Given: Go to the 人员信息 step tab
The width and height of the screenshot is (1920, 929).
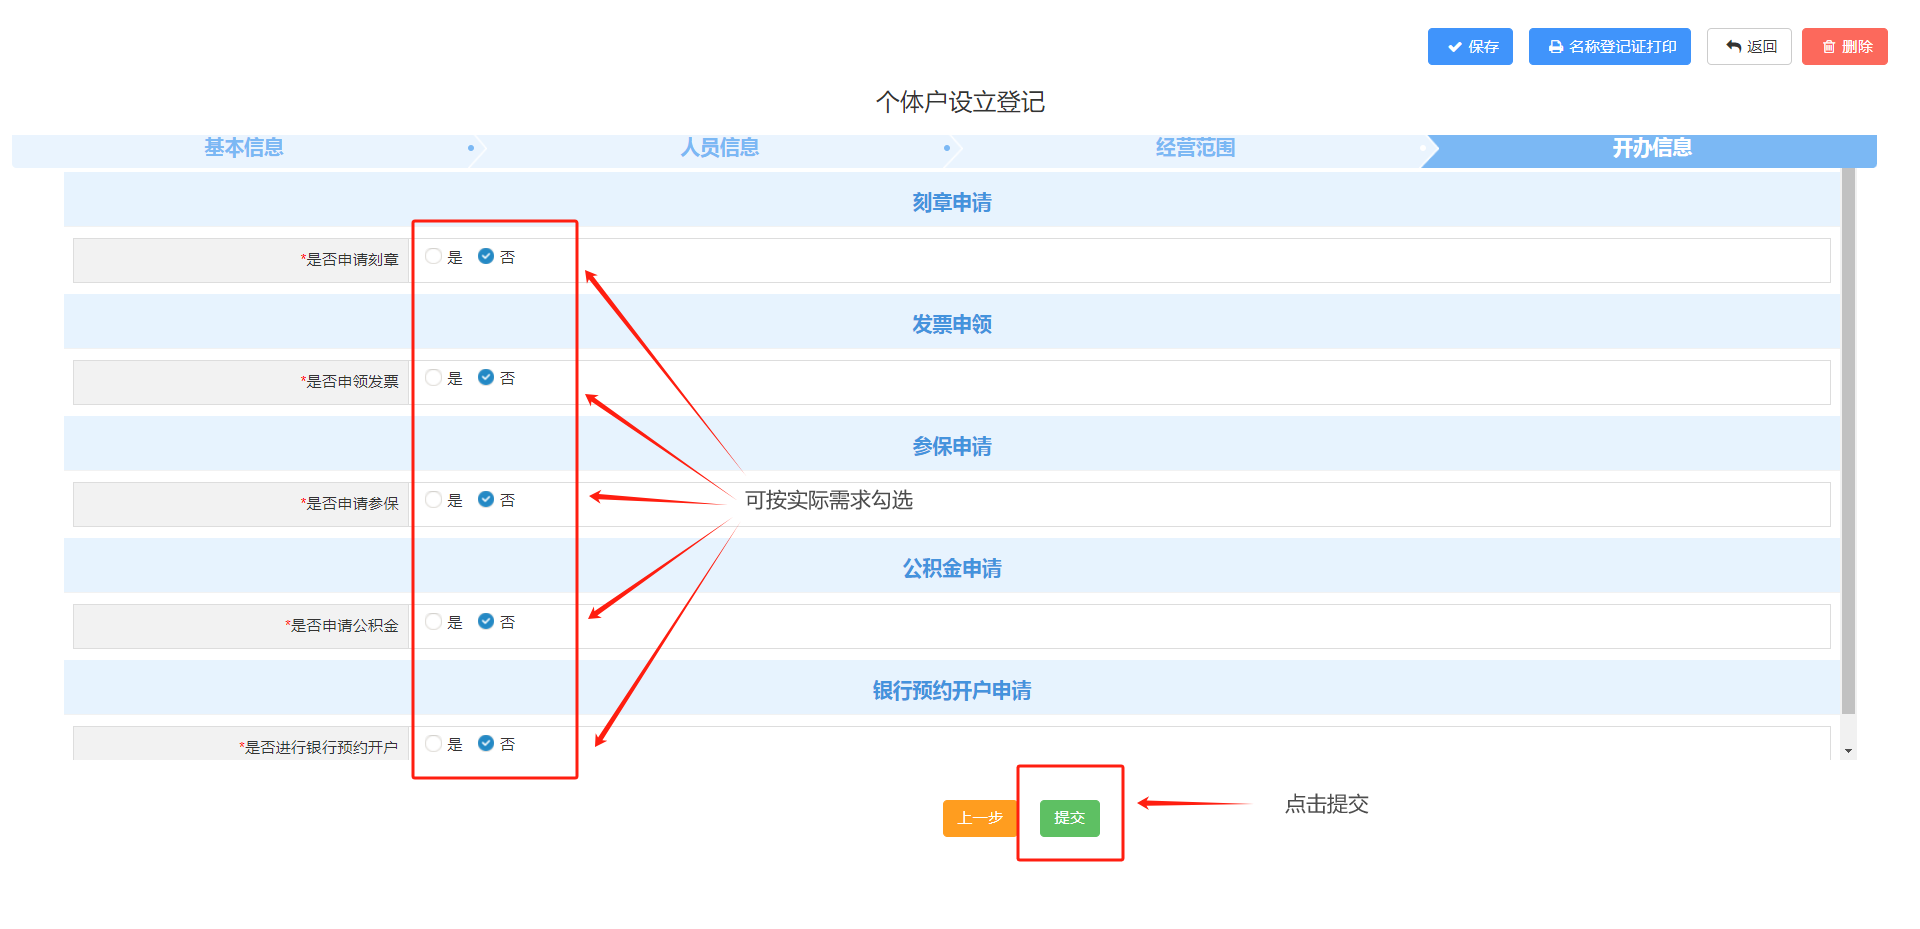Looking at the screenshot, I should 719,148.
